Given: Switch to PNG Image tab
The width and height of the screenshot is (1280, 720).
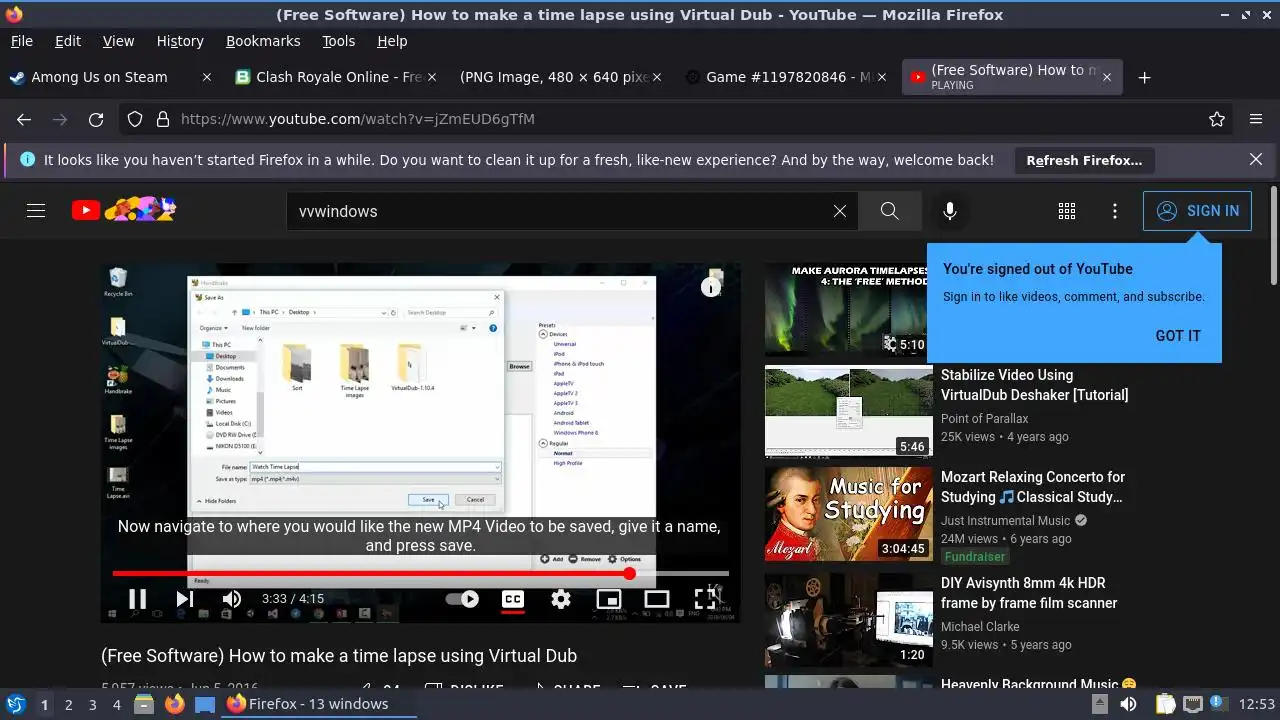Looking at the screenshot, I should click(555, 77).
